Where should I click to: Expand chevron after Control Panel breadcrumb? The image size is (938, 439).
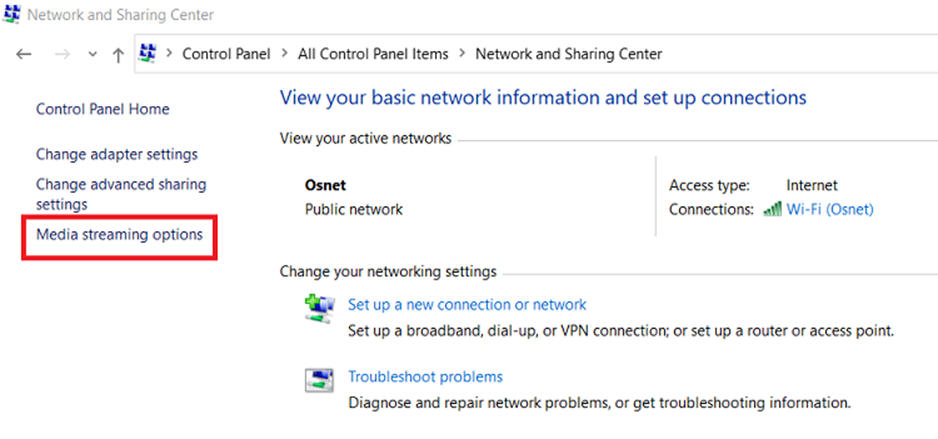click(x=285, y=54)
